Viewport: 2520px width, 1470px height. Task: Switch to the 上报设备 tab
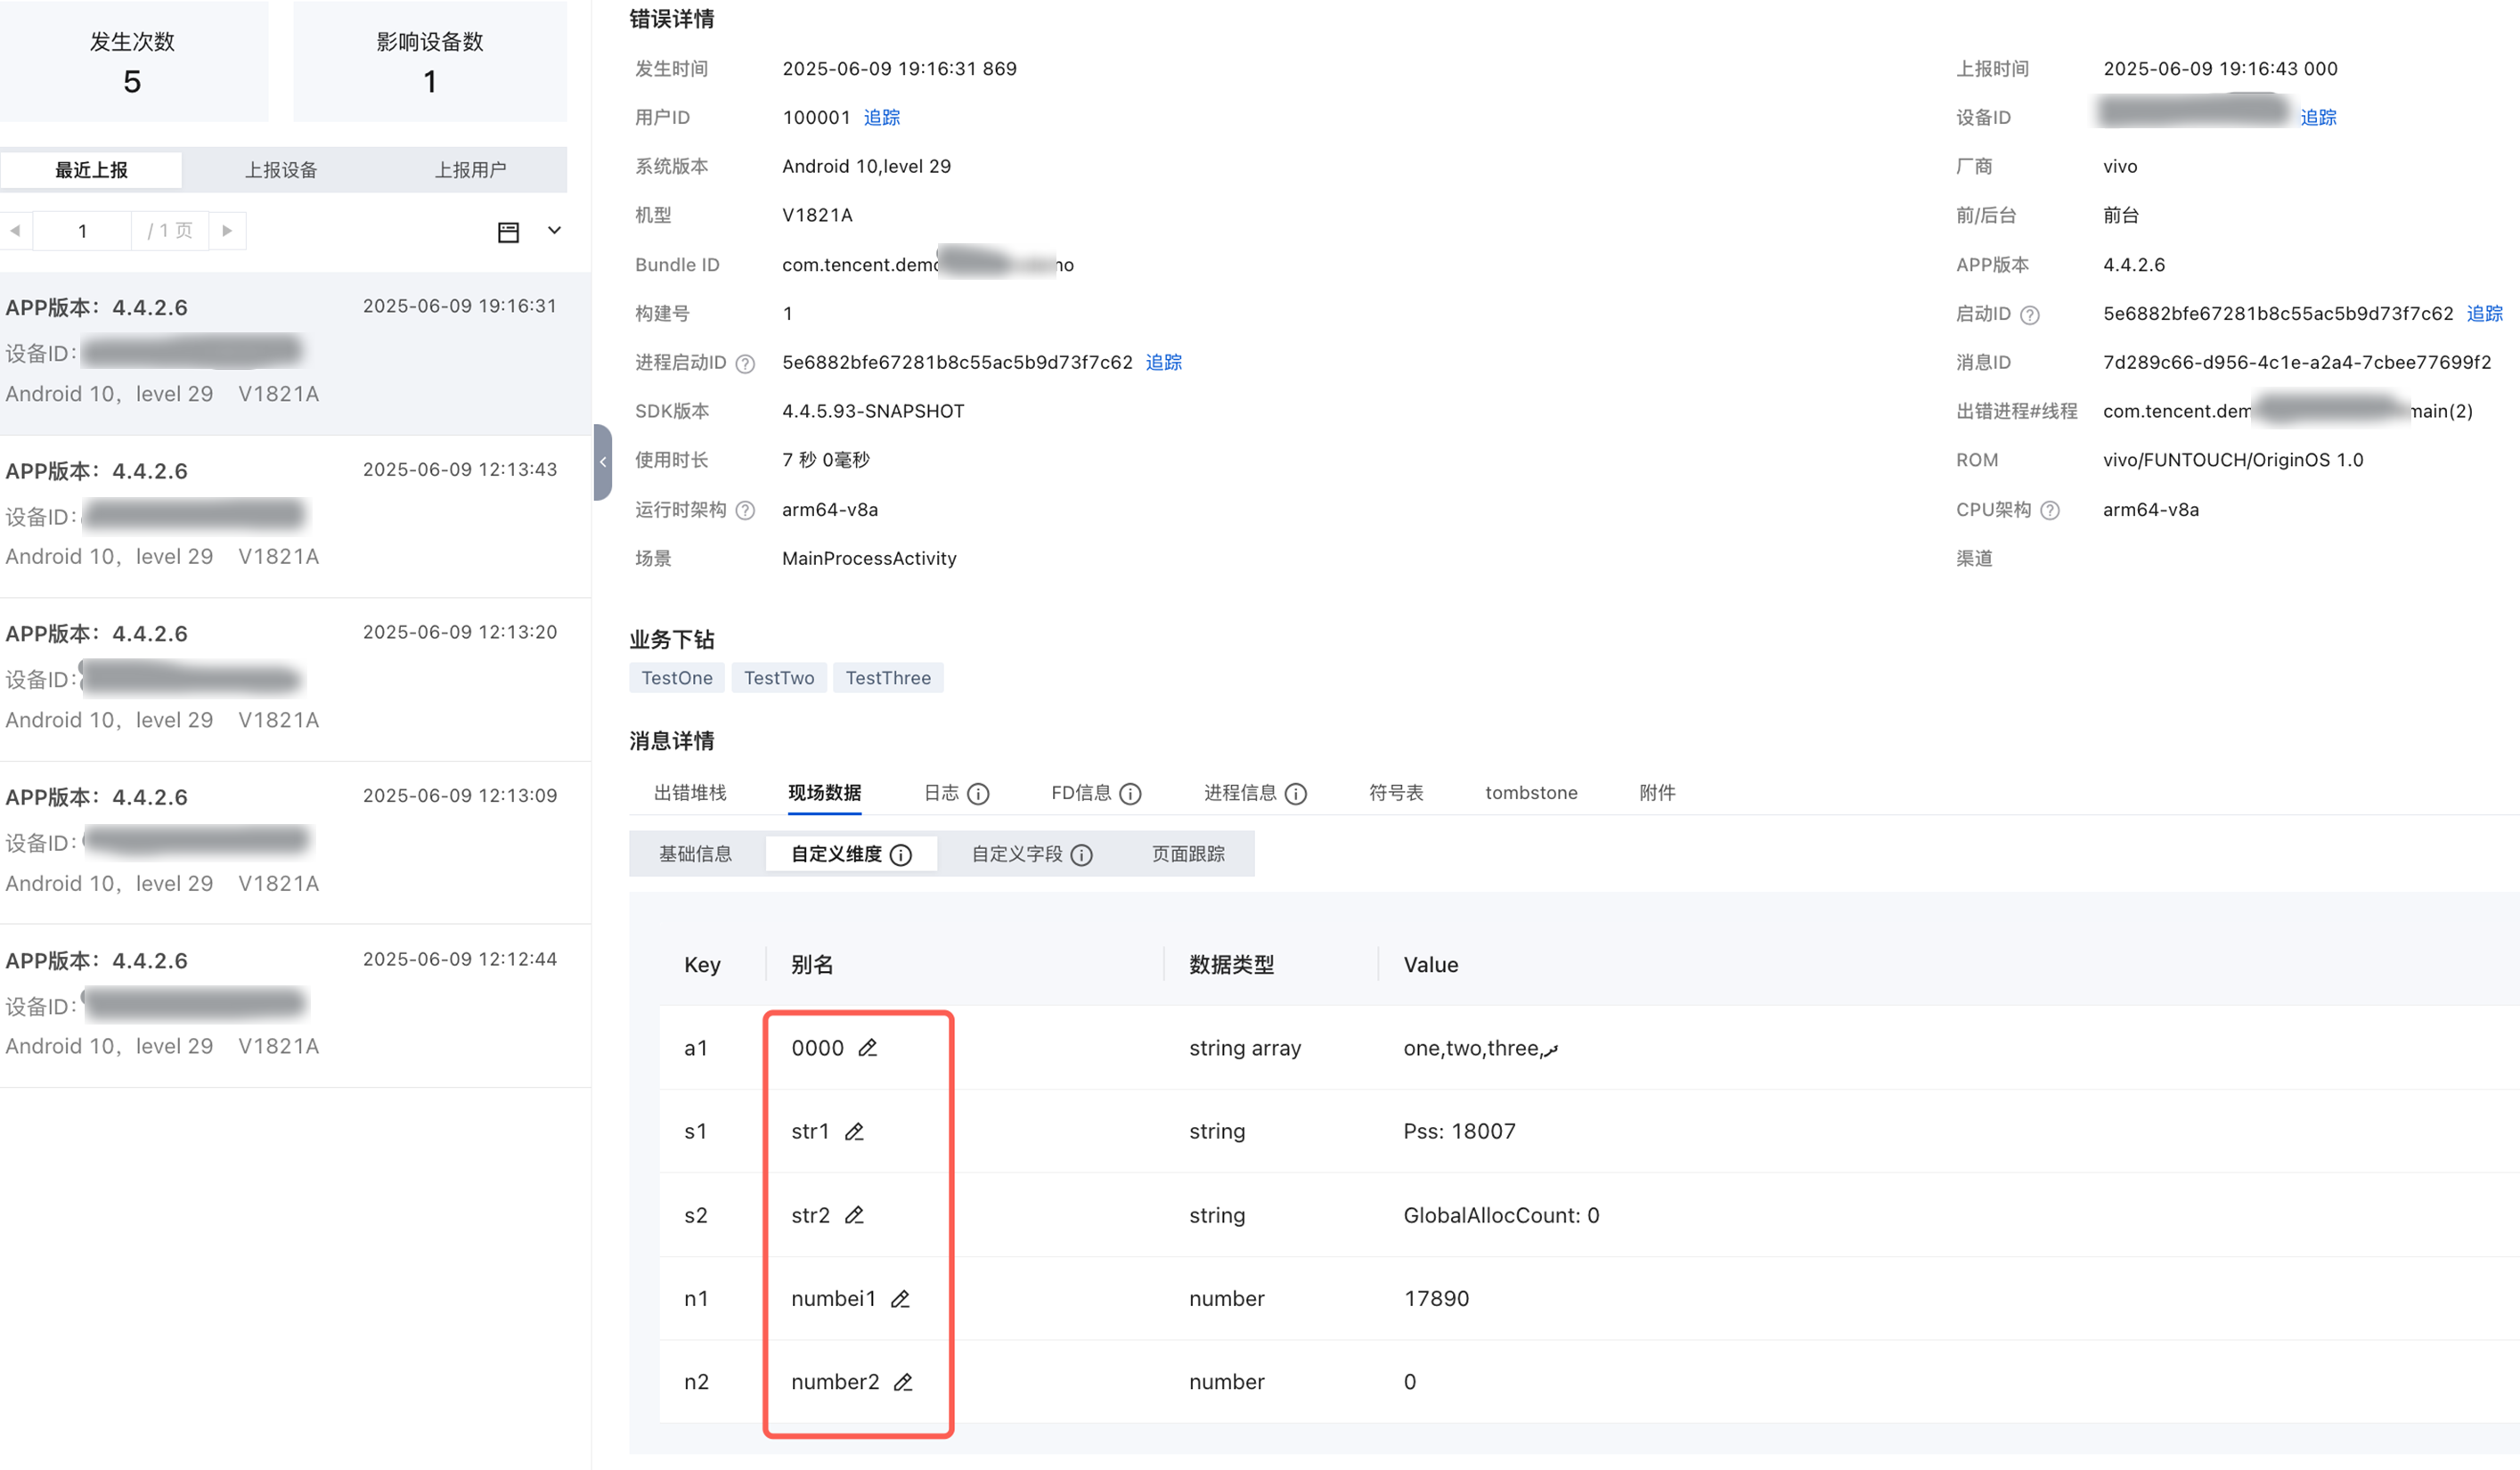(x=281, y=170)
